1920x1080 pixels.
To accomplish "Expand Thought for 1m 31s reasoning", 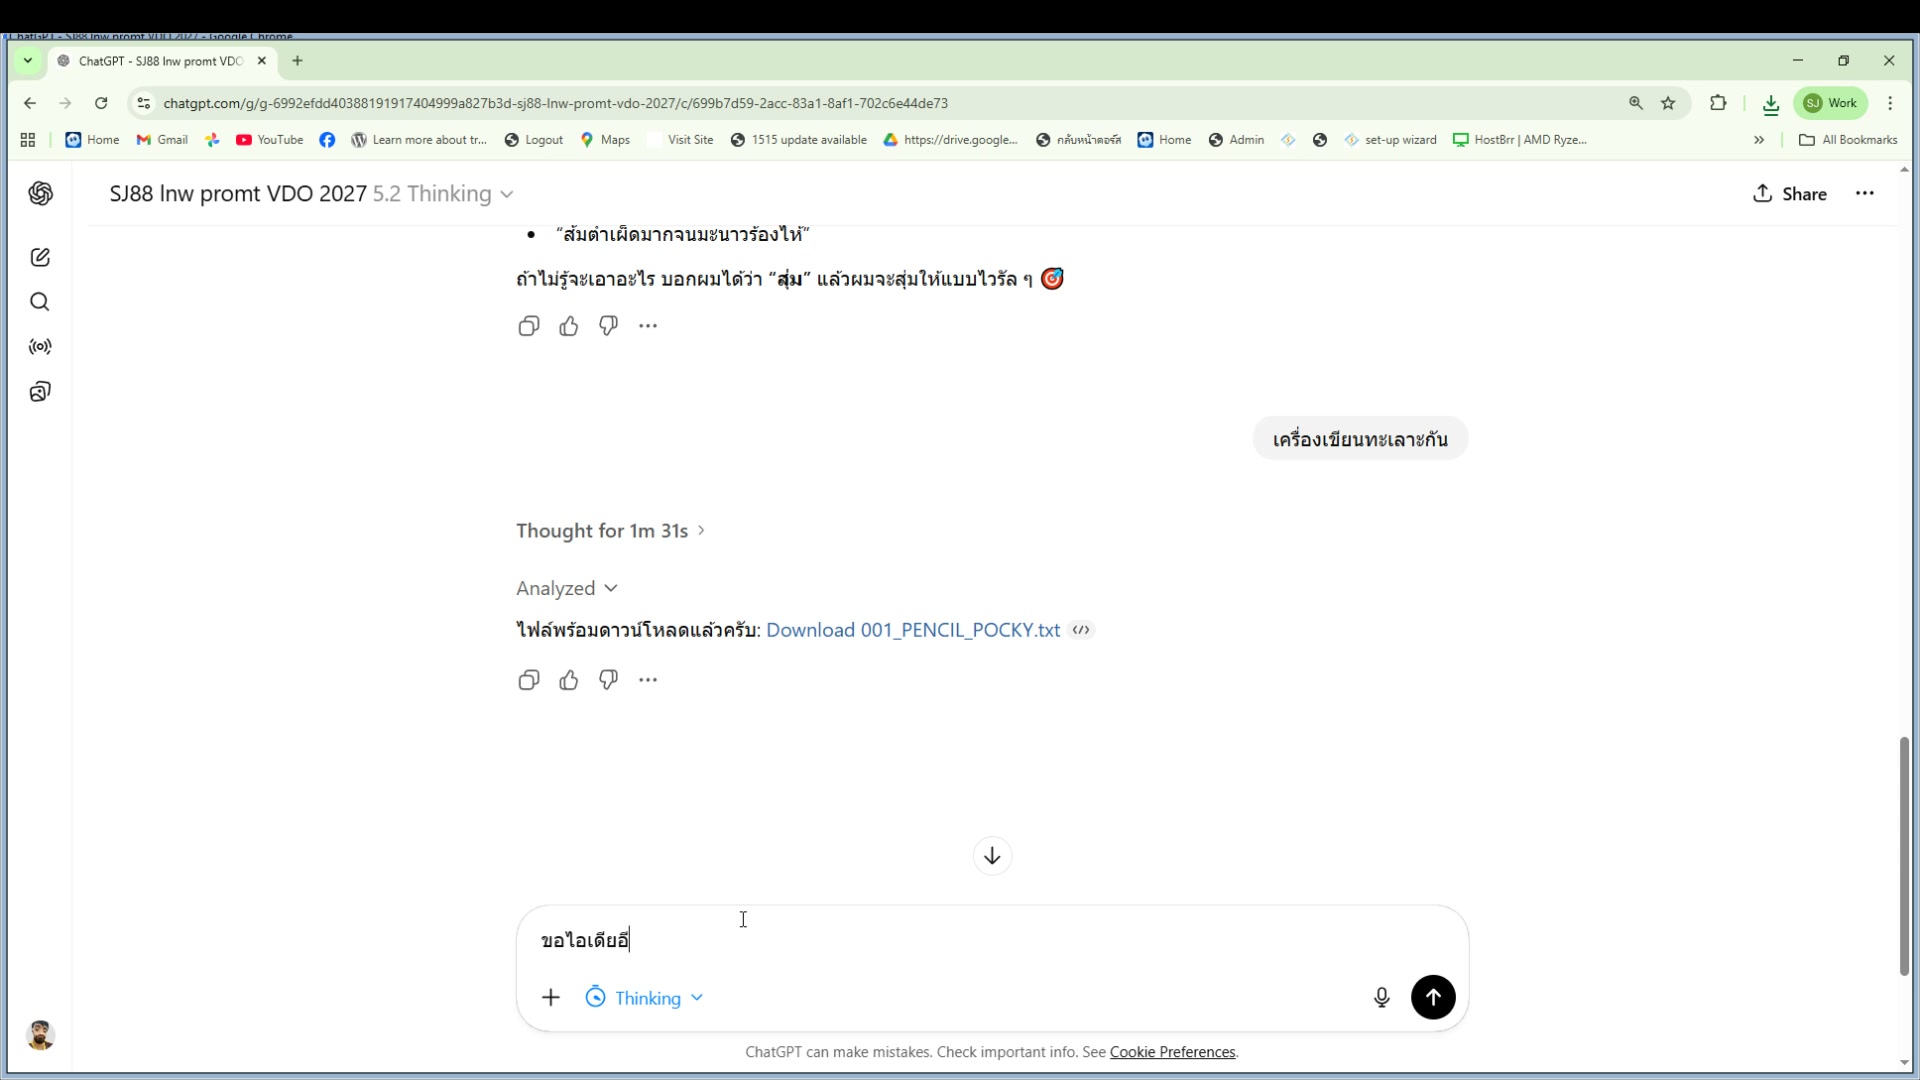I will pyautogui.click(x=610, y=531).
